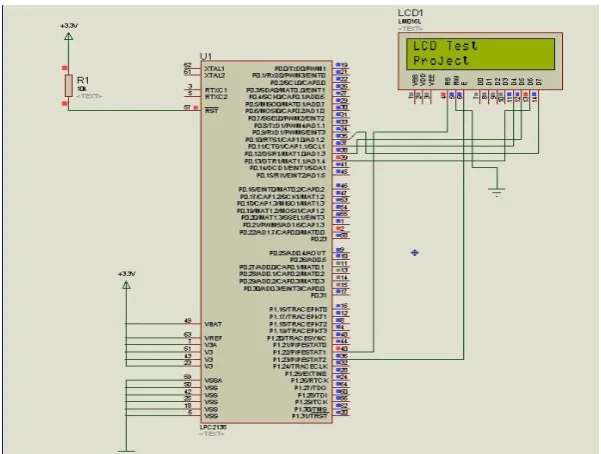Click LCD pin 13 D6 red indicator
The height and width of the screenshot is (454, 601).
(x=526, y=94)
